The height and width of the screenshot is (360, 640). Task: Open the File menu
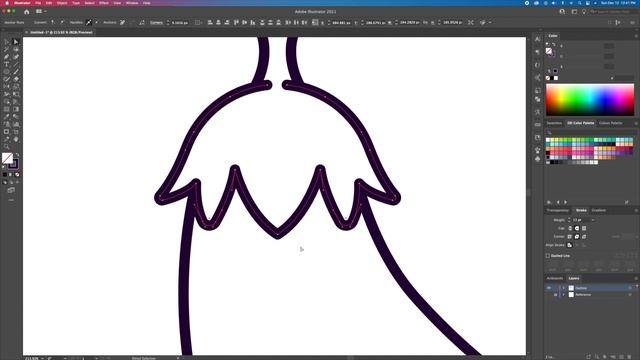point(38,3)
